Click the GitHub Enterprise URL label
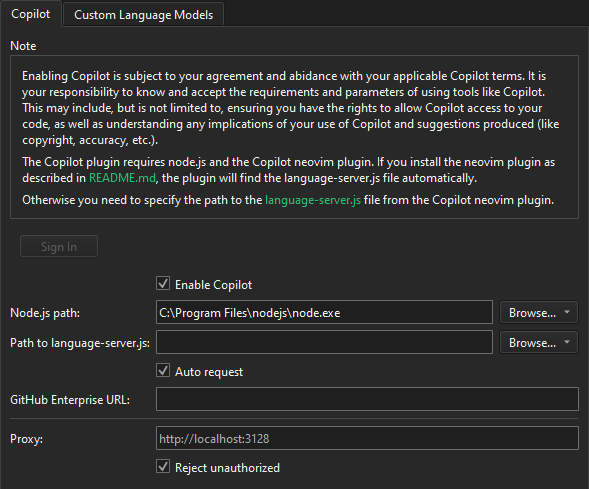Screen dimensions: 589x489 tap(70, 400)
